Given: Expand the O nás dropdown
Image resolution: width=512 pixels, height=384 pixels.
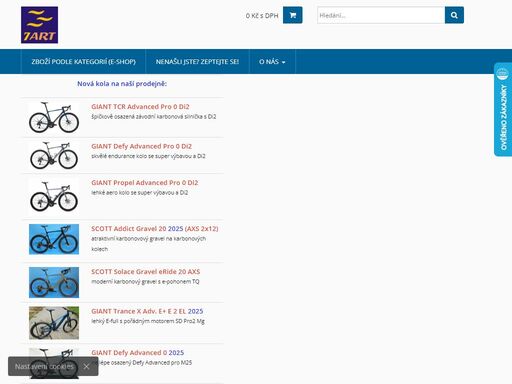Looking at the screenshot, I should coord(272,62).
